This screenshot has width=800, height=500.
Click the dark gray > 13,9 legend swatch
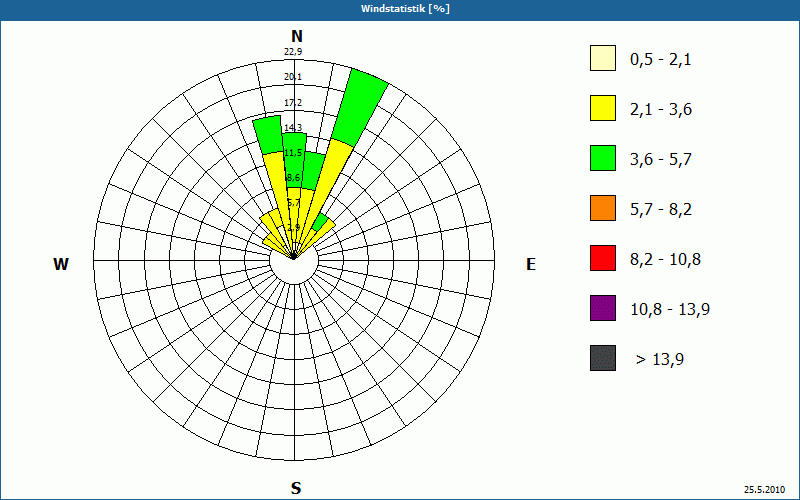603,358
